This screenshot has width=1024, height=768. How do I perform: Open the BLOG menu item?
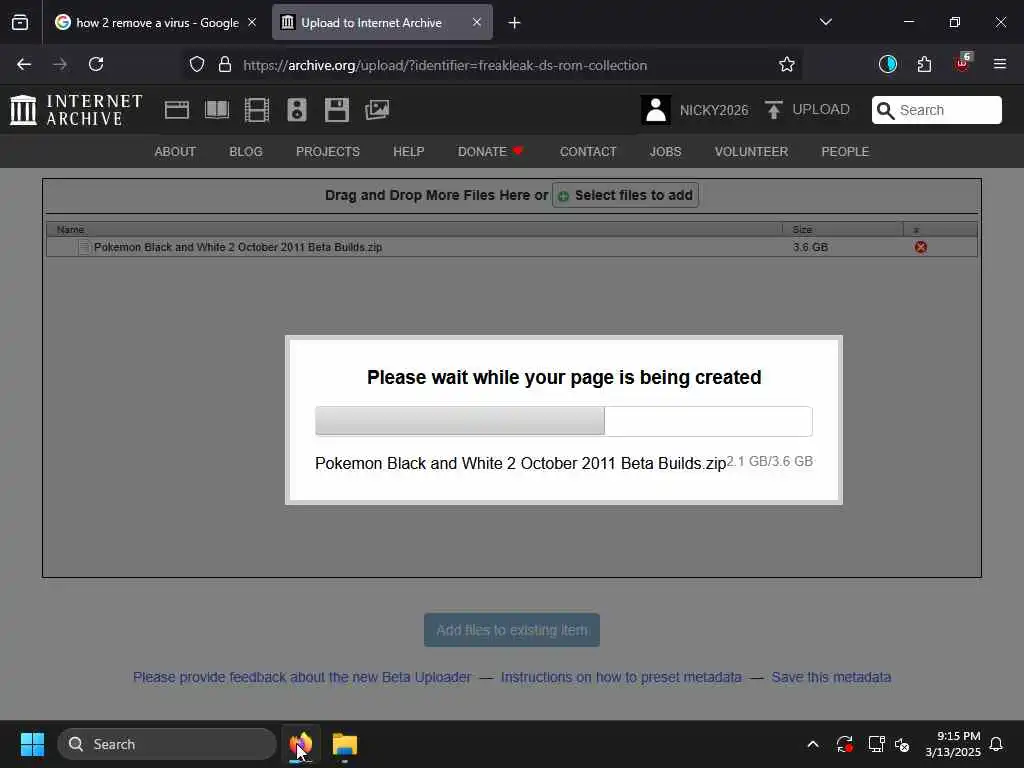tap(246, 152)
